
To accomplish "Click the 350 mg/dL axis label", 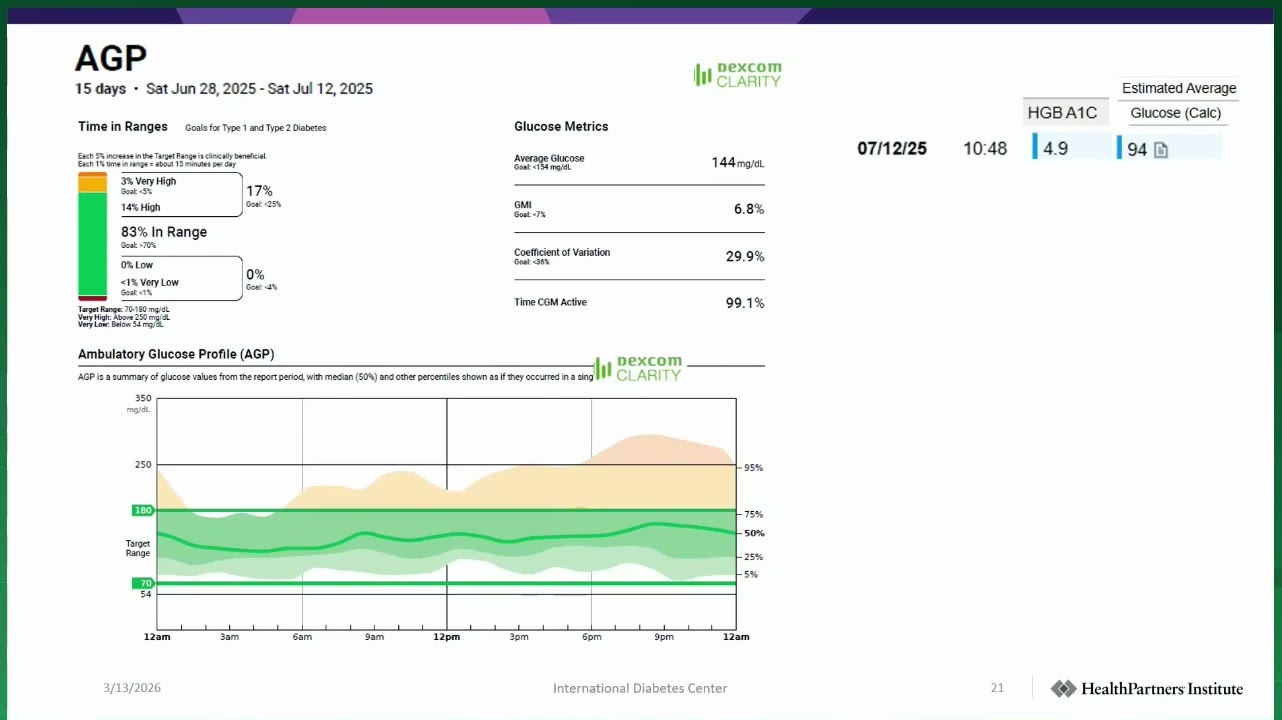I will 143,399.
